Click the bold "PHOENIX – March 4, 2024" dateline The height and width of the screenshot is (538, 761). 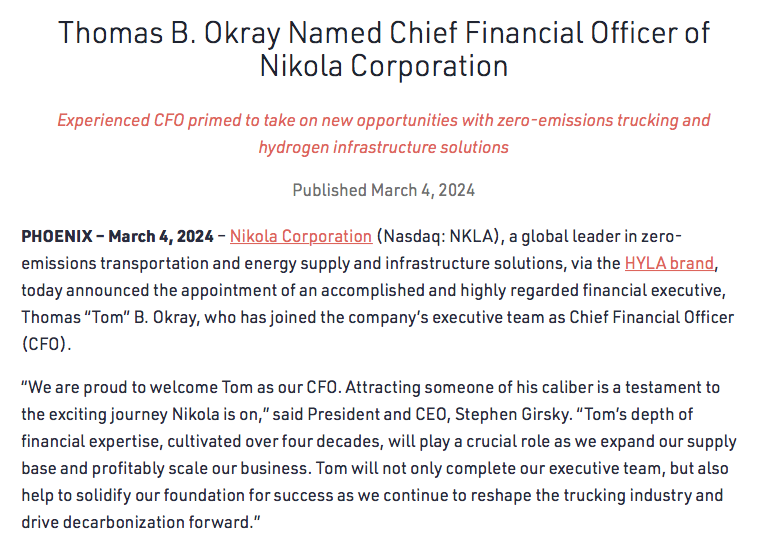point(117,236)
